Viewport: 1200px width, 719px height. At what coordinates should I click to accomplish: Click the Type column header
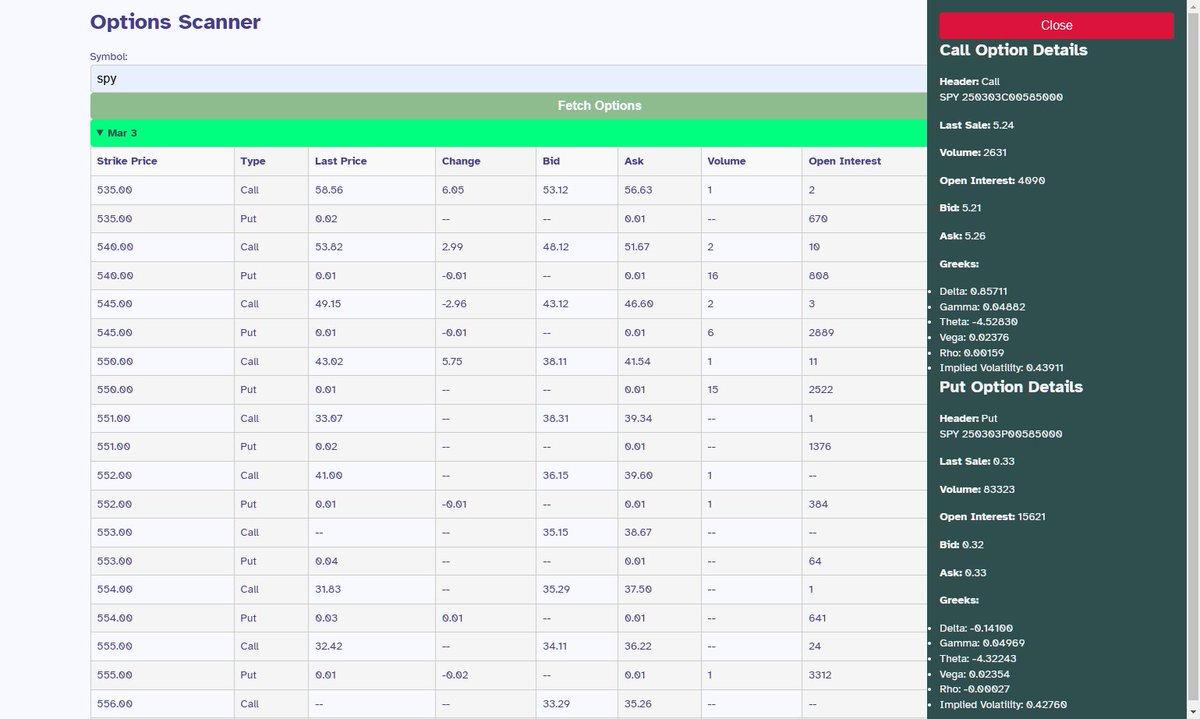pyautogui.click(x=253, y=161)
